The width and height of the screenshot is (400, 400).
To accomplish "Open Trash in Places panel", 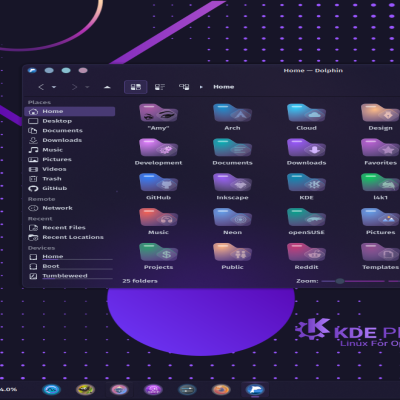I will point(70,179).
